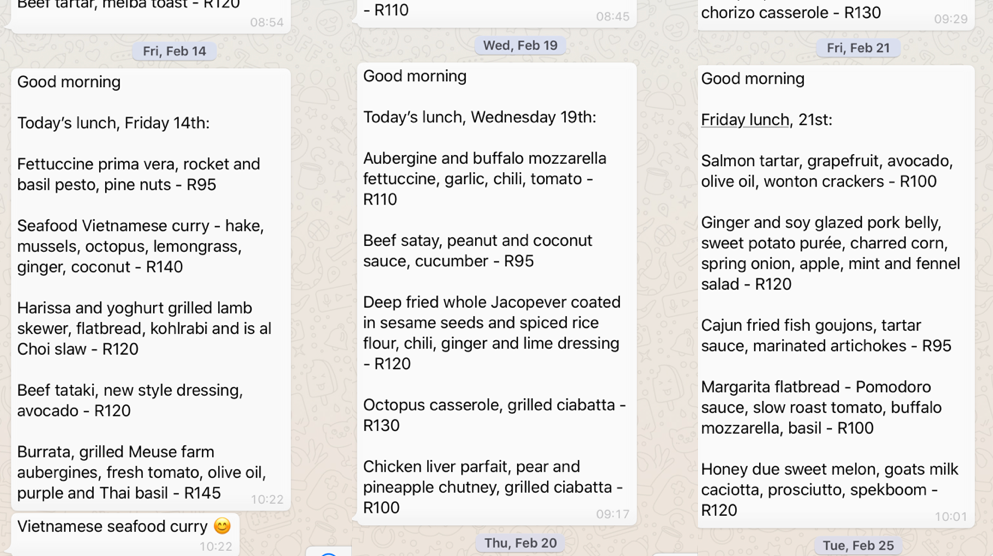993x556 pixels.
Task: Click the Fri, Feb 21 date badge
Action: [x=858, y=48]
